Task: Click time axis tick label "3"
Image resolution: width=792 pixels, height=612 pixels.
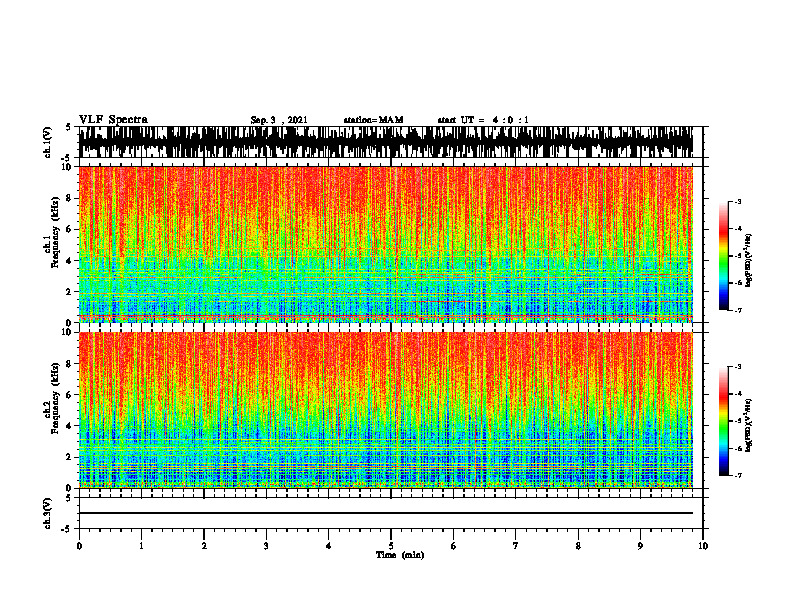Action: (x=266, y=546)
